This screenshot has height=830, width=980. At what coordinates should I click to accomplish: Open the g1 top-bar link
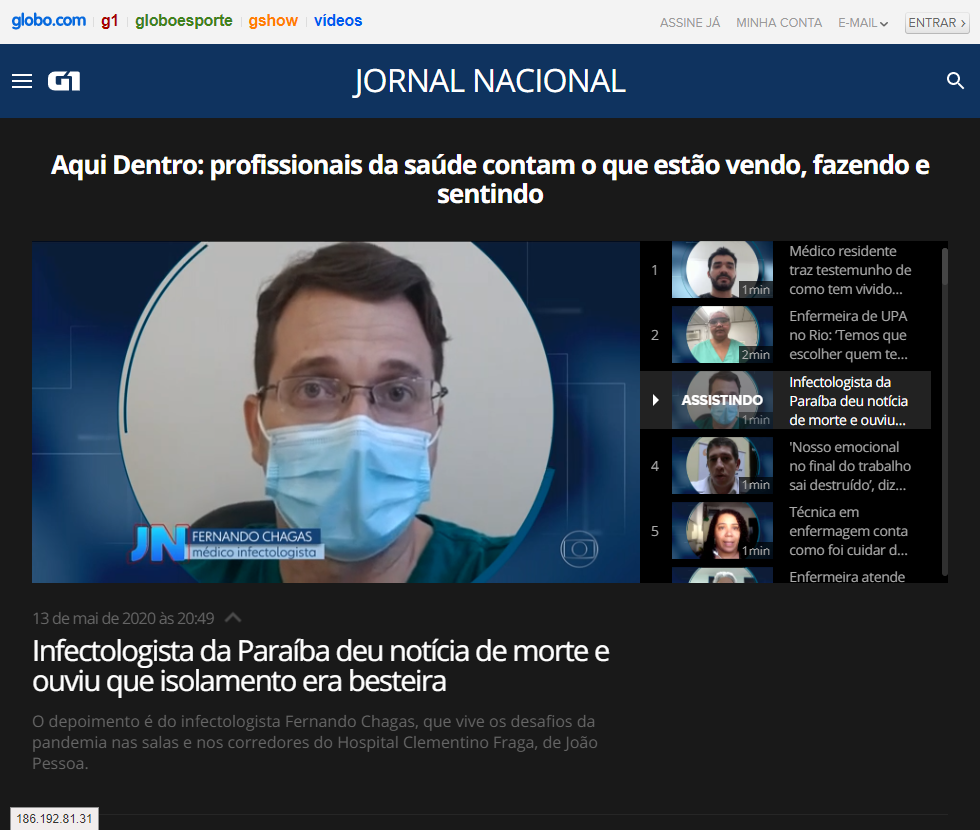[x=109, y=21]
